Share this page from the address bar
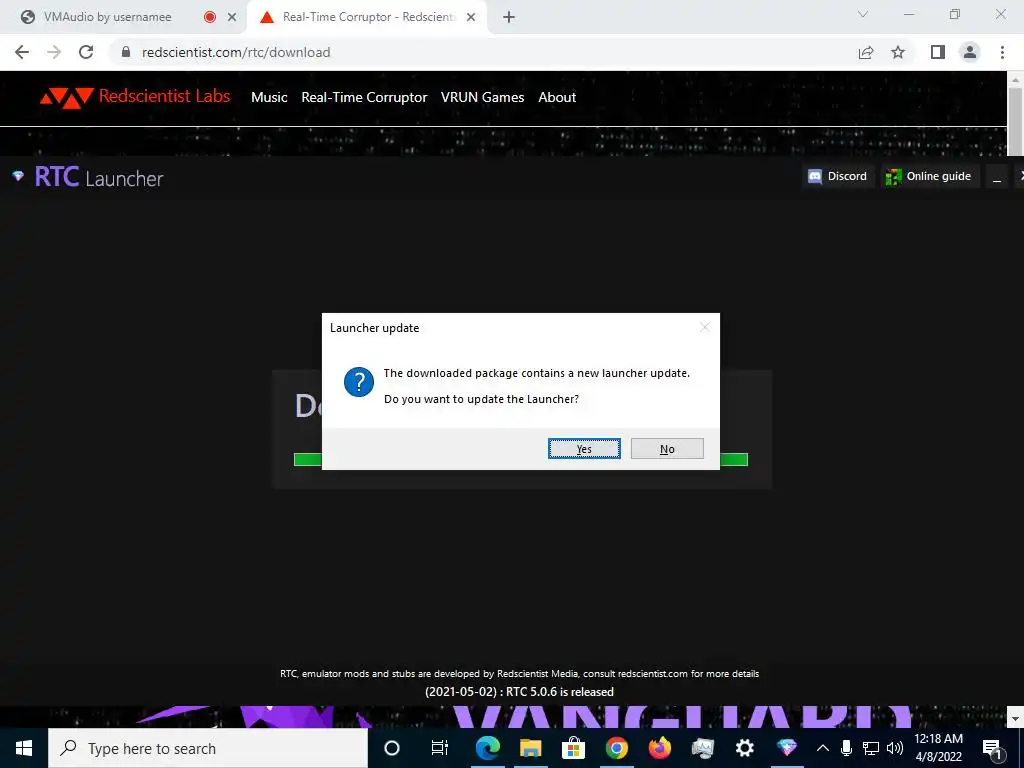The width and height of the screenshot is (1024, 768). pos(866,52)
